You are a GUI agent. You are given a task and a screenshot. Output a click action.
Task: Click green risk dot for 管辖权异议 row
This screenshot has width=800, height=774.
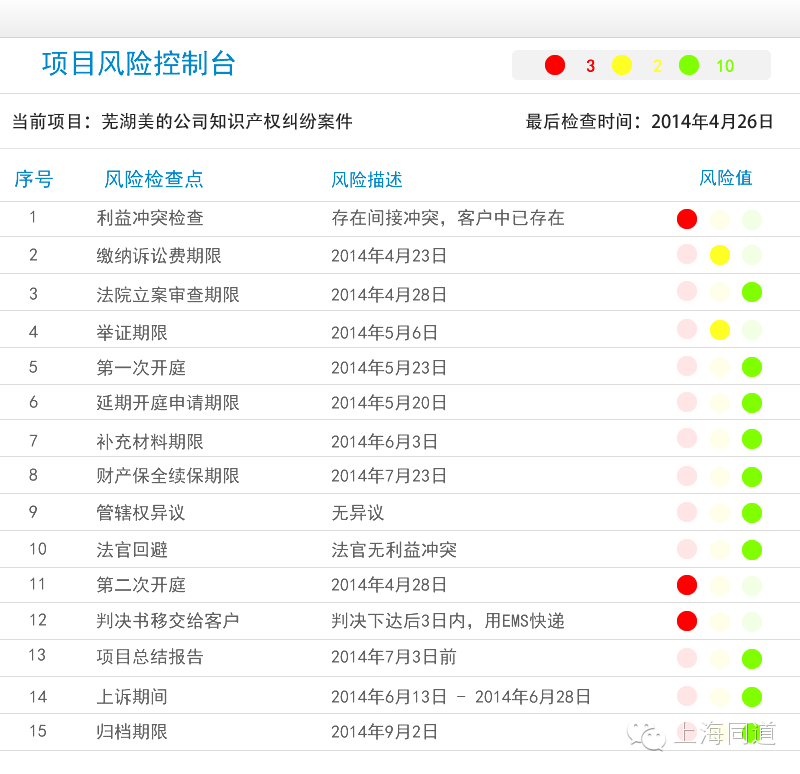(x=752, y=513)
